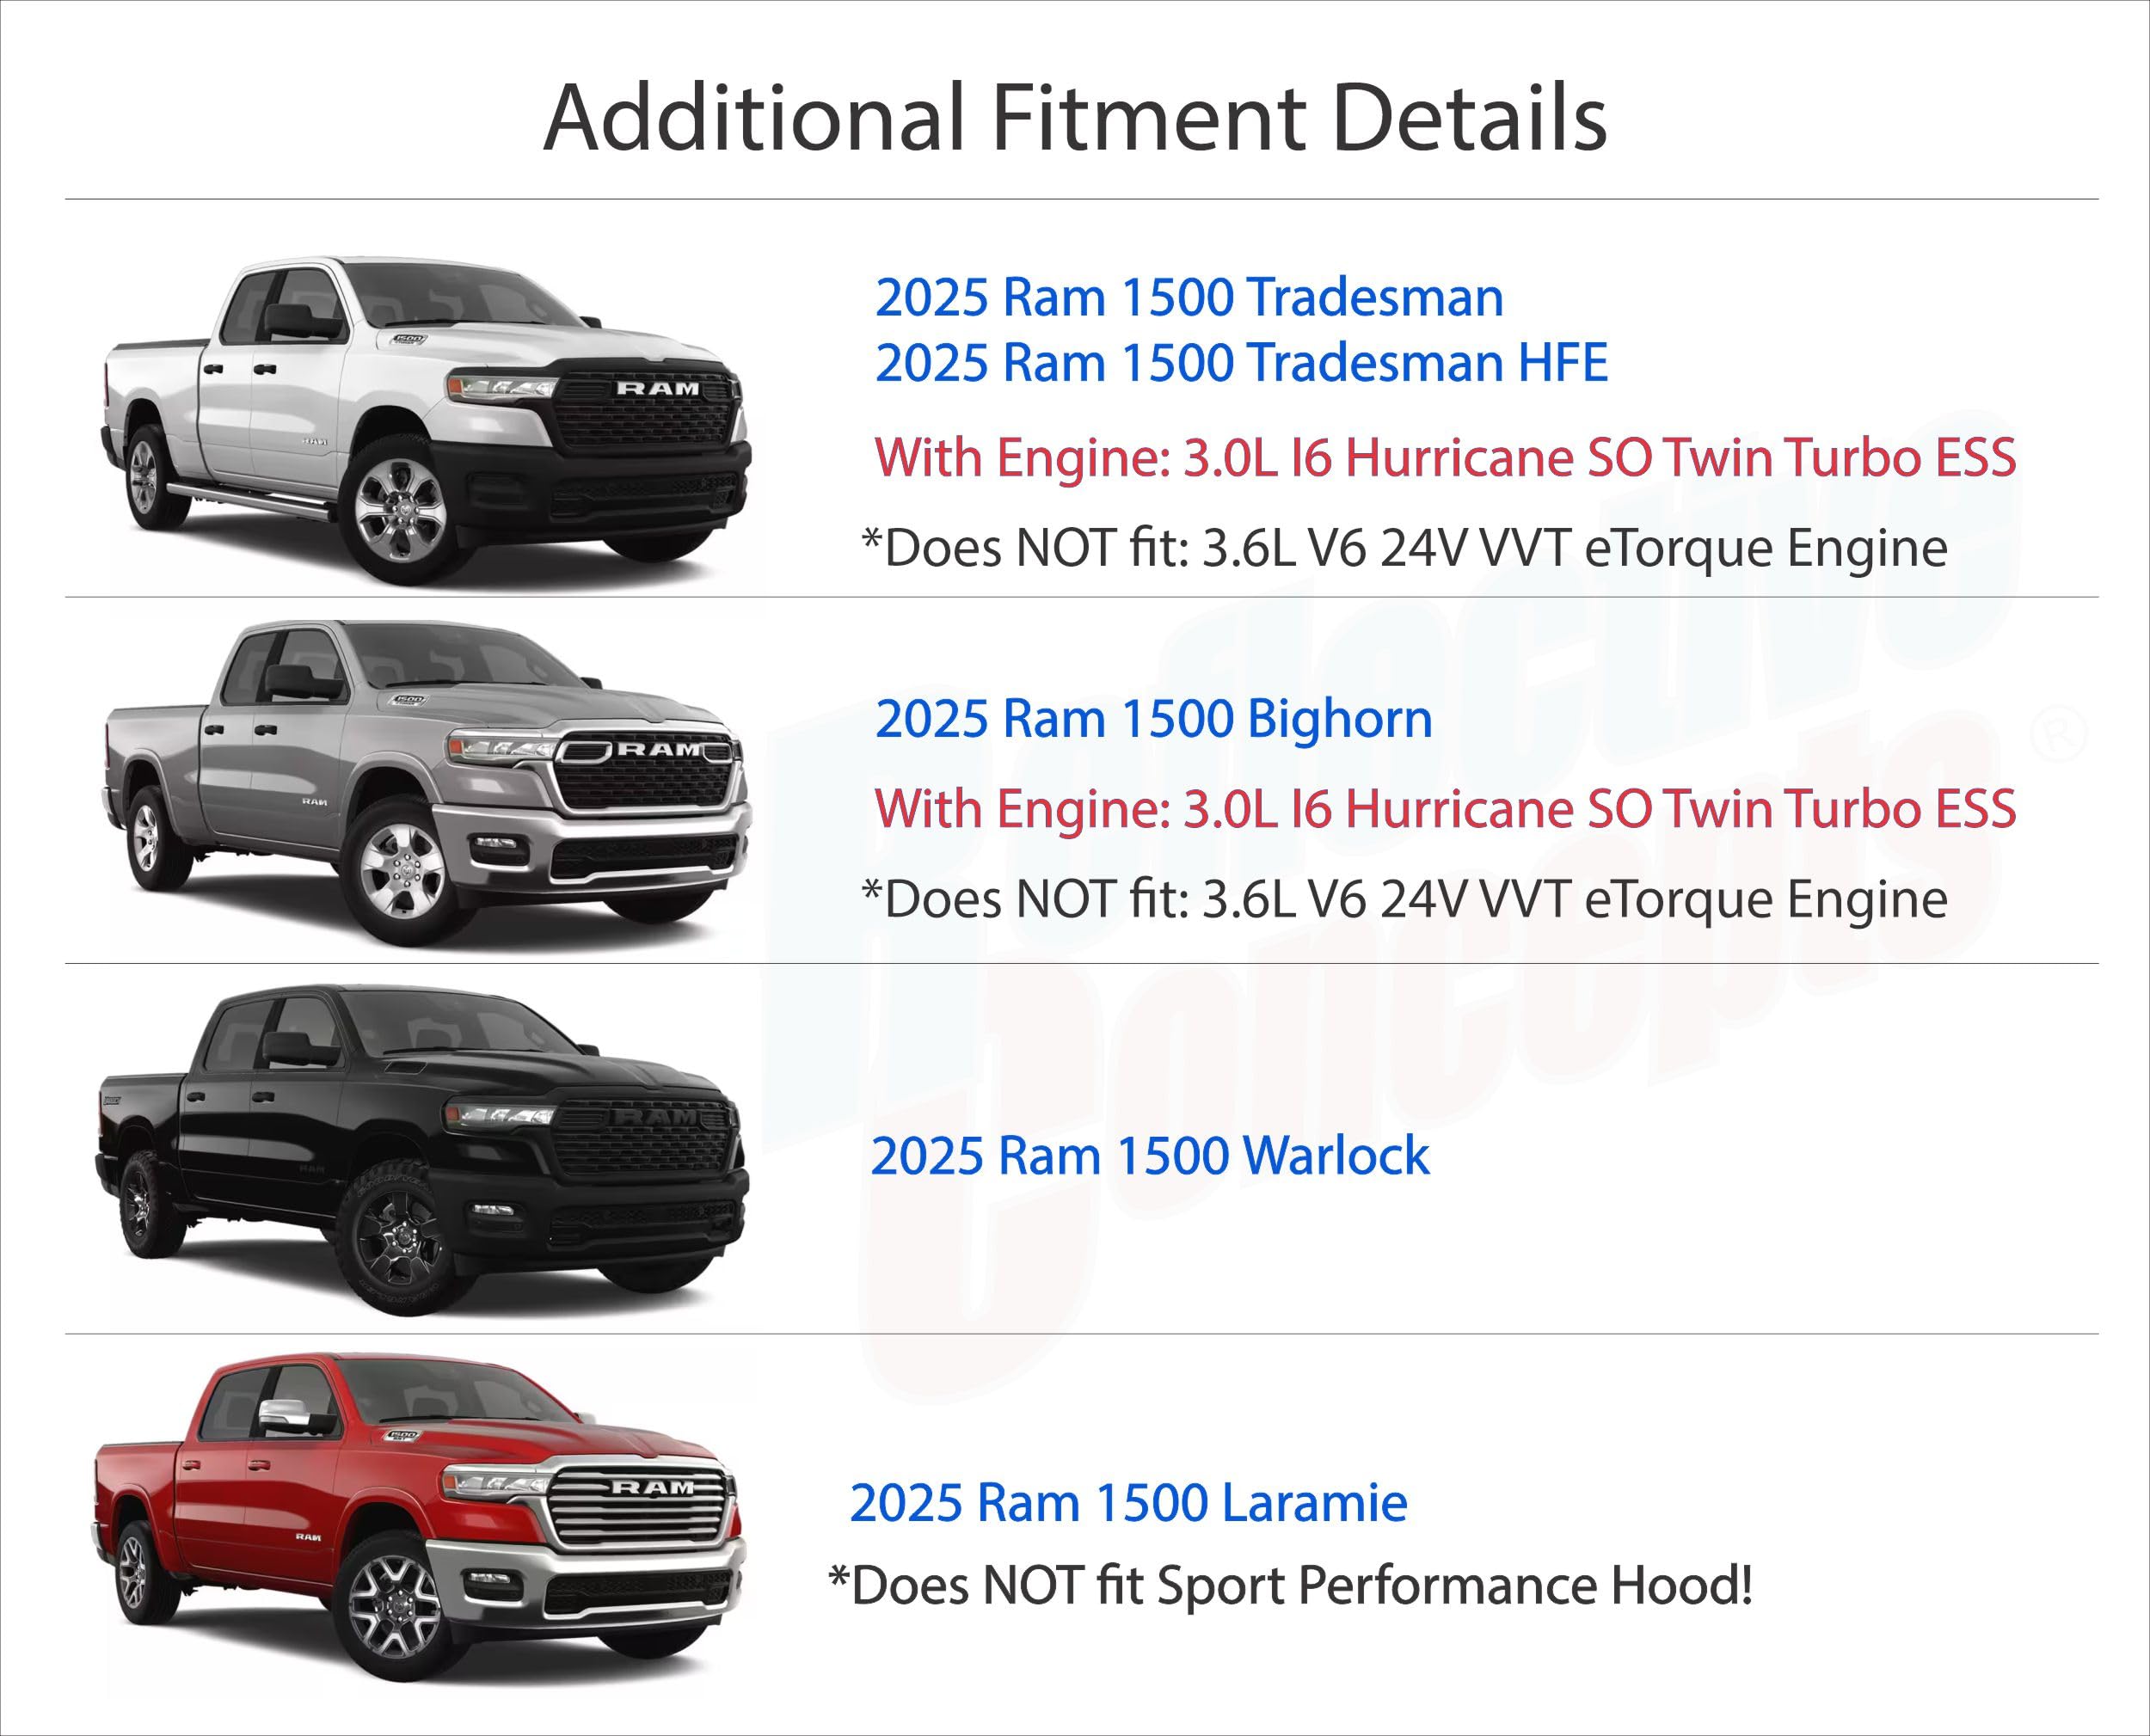Click the "2025 Ram 1500 Laramie" label

tap(1128, 1502)
